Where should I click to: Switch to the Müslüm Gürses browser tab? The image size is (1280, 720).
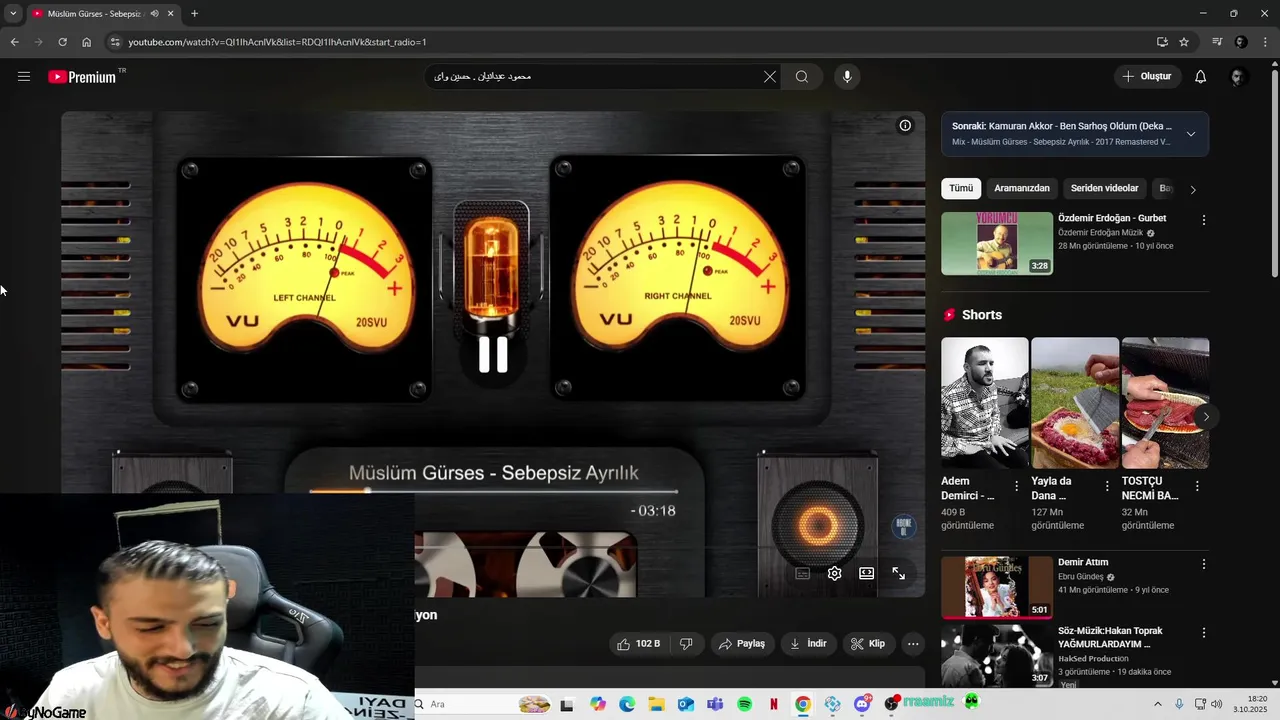click(x=95, y=14)
